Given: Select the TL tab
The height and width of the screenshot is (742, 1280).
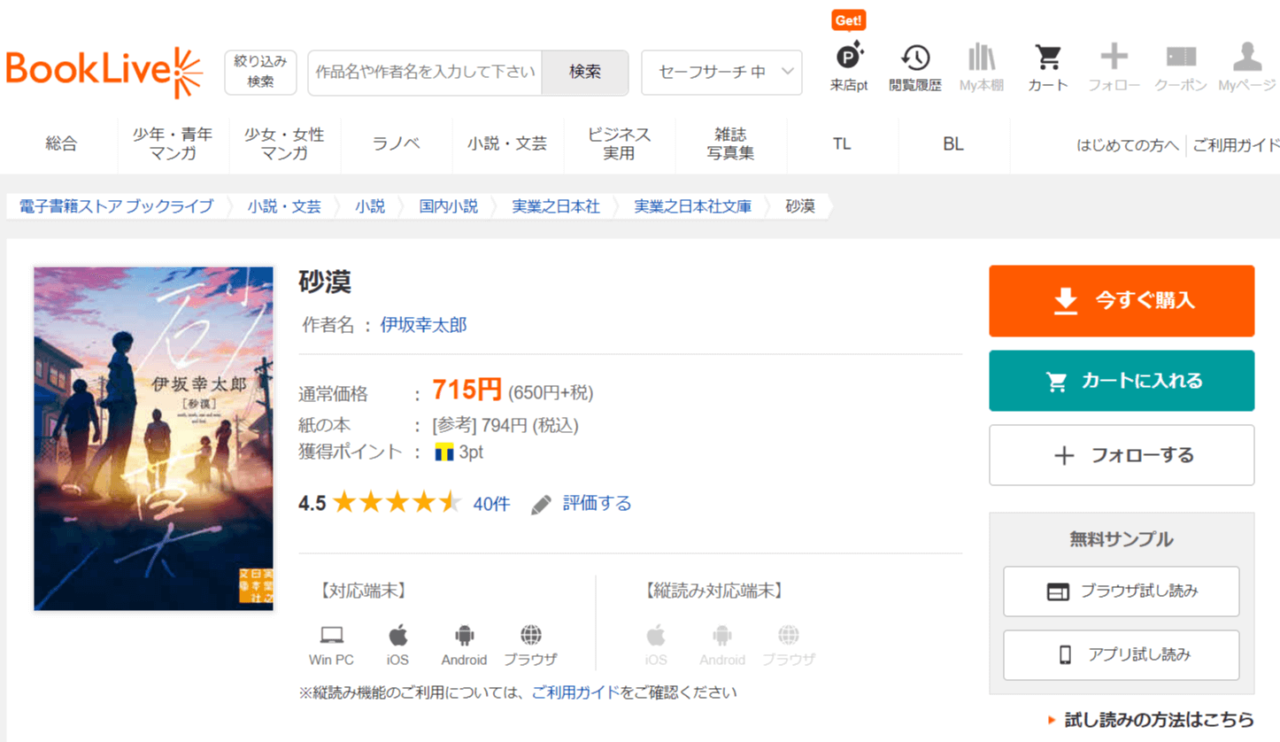Looking at the screenshot, I should click(842, 144).
